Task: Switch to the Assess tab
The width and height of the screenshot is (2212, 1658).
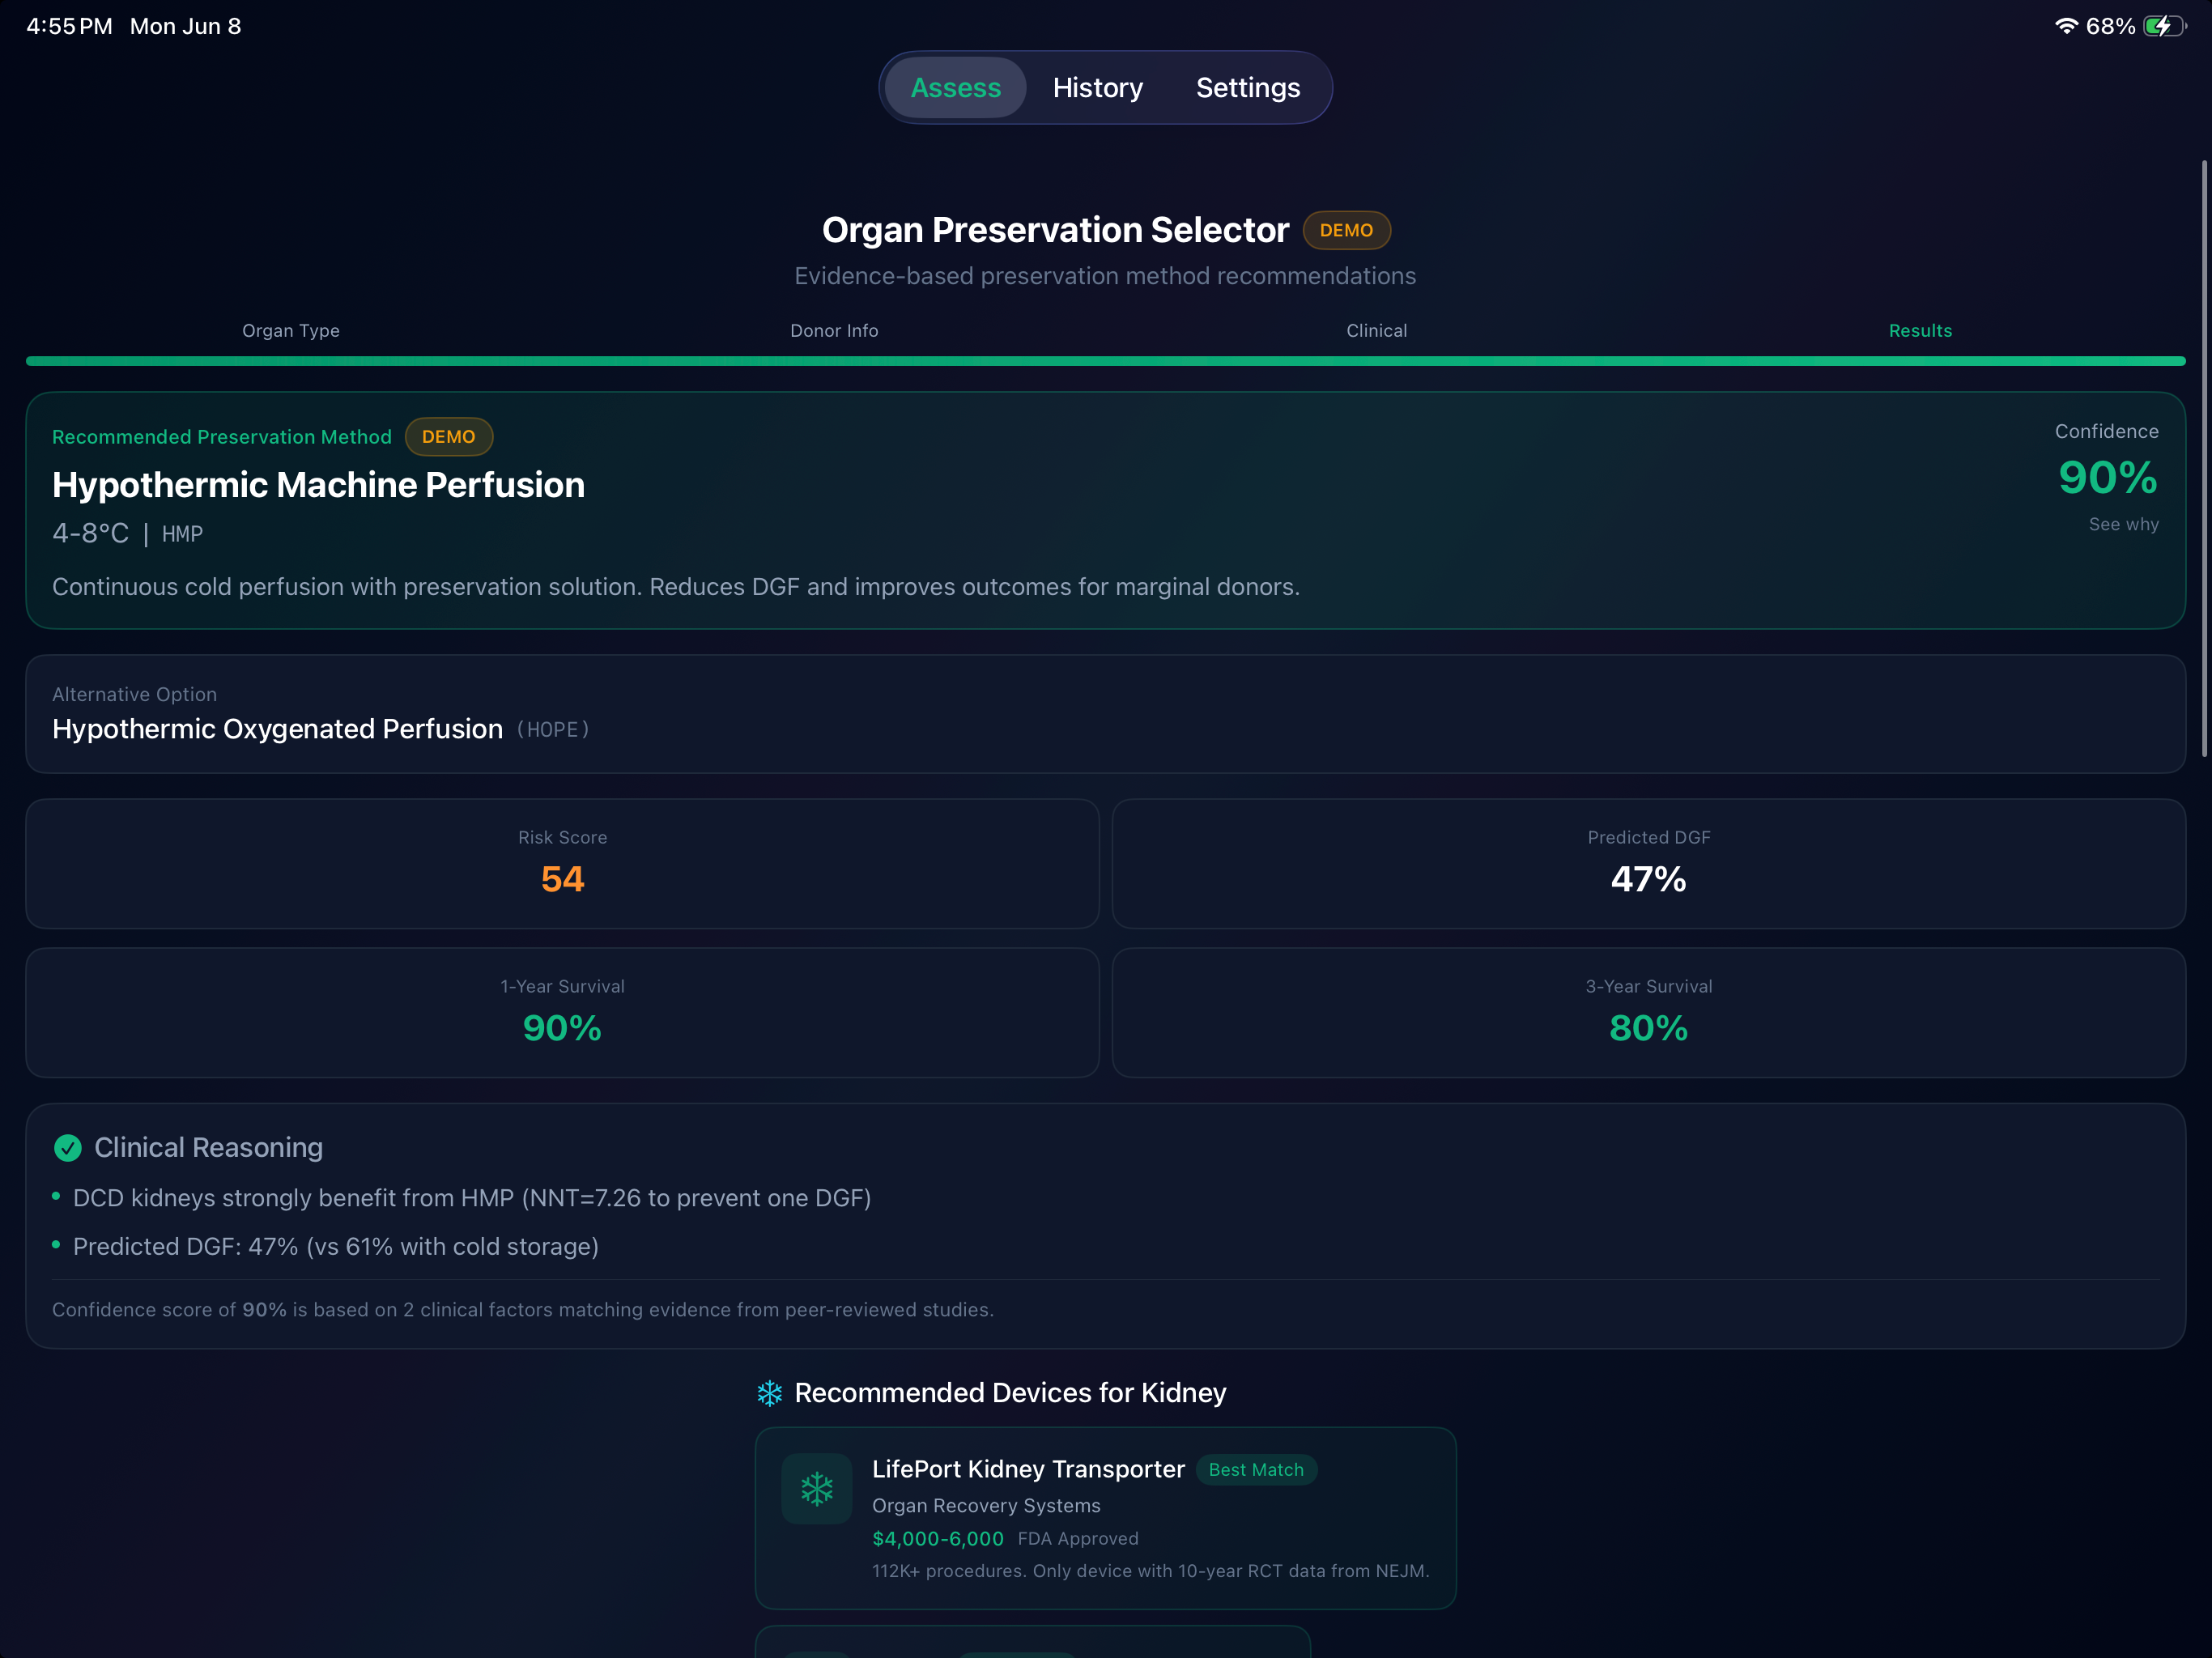Action: tap(955, 88)
